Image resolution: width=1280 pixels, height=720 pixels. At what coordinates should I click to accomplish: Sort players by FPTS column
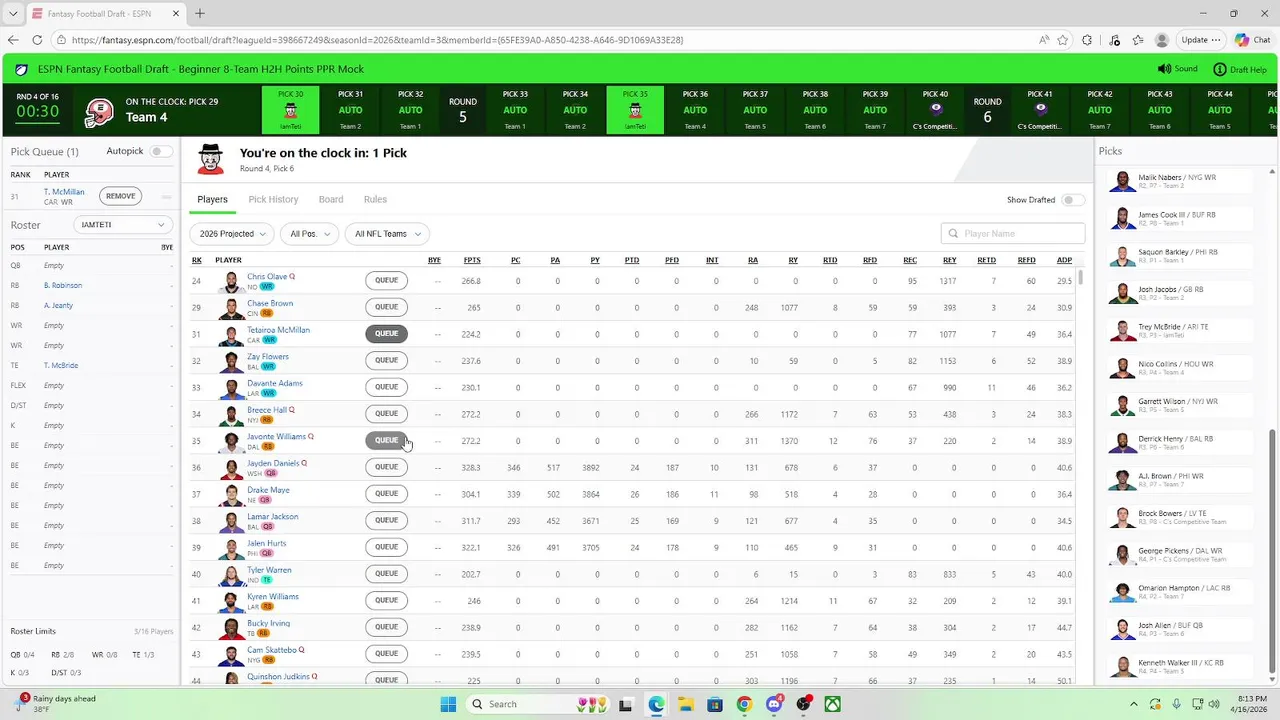click(x=472, y=260)
